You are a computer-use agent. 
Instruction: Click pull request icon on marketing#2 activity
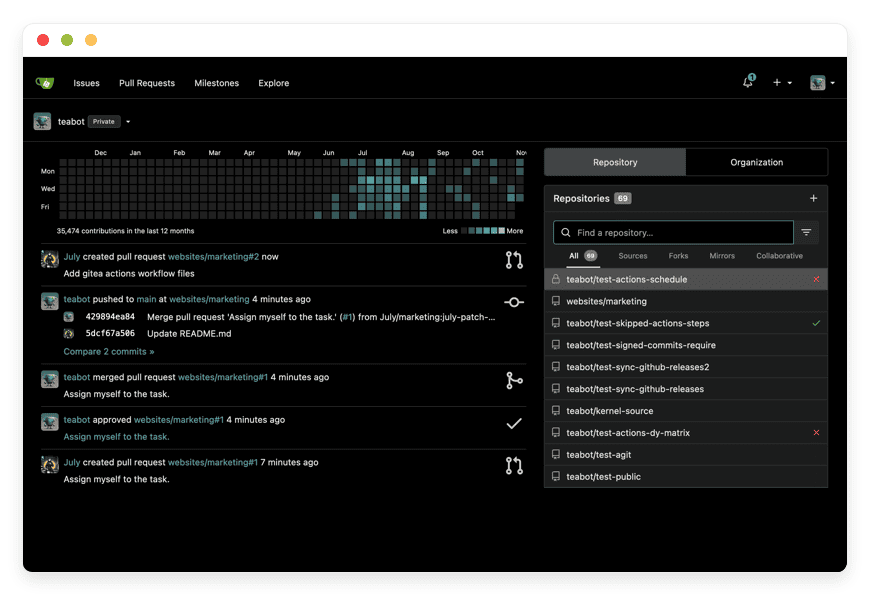pyautogui.click(x=514, y=260)
